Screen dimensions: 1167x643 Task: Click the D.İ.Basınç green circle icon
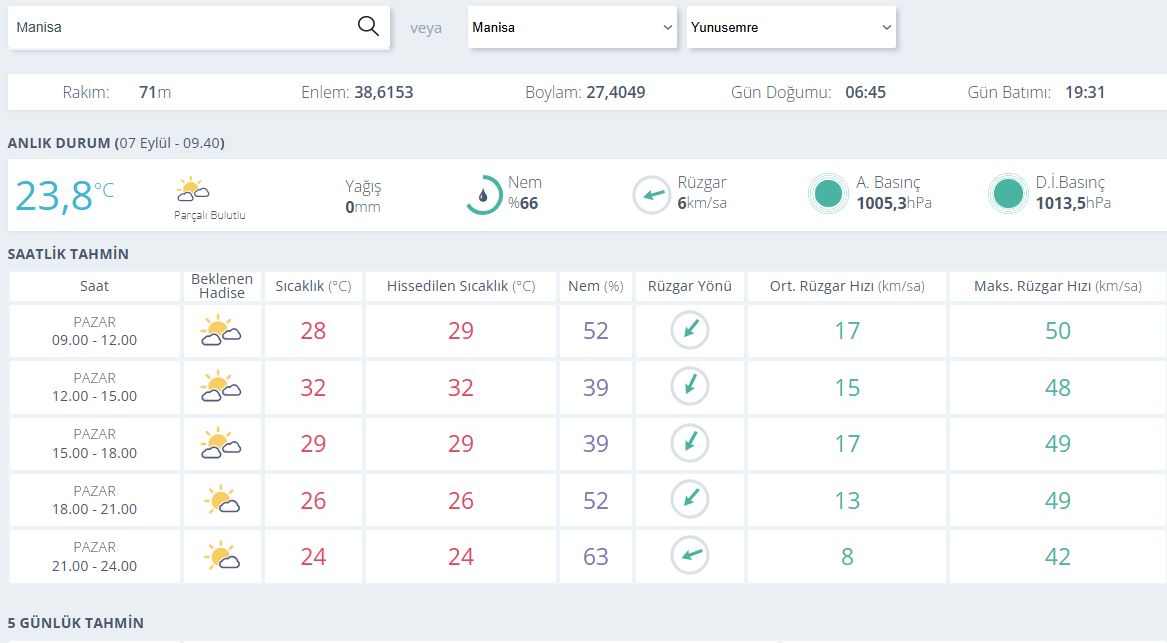tap(1008, 194)
